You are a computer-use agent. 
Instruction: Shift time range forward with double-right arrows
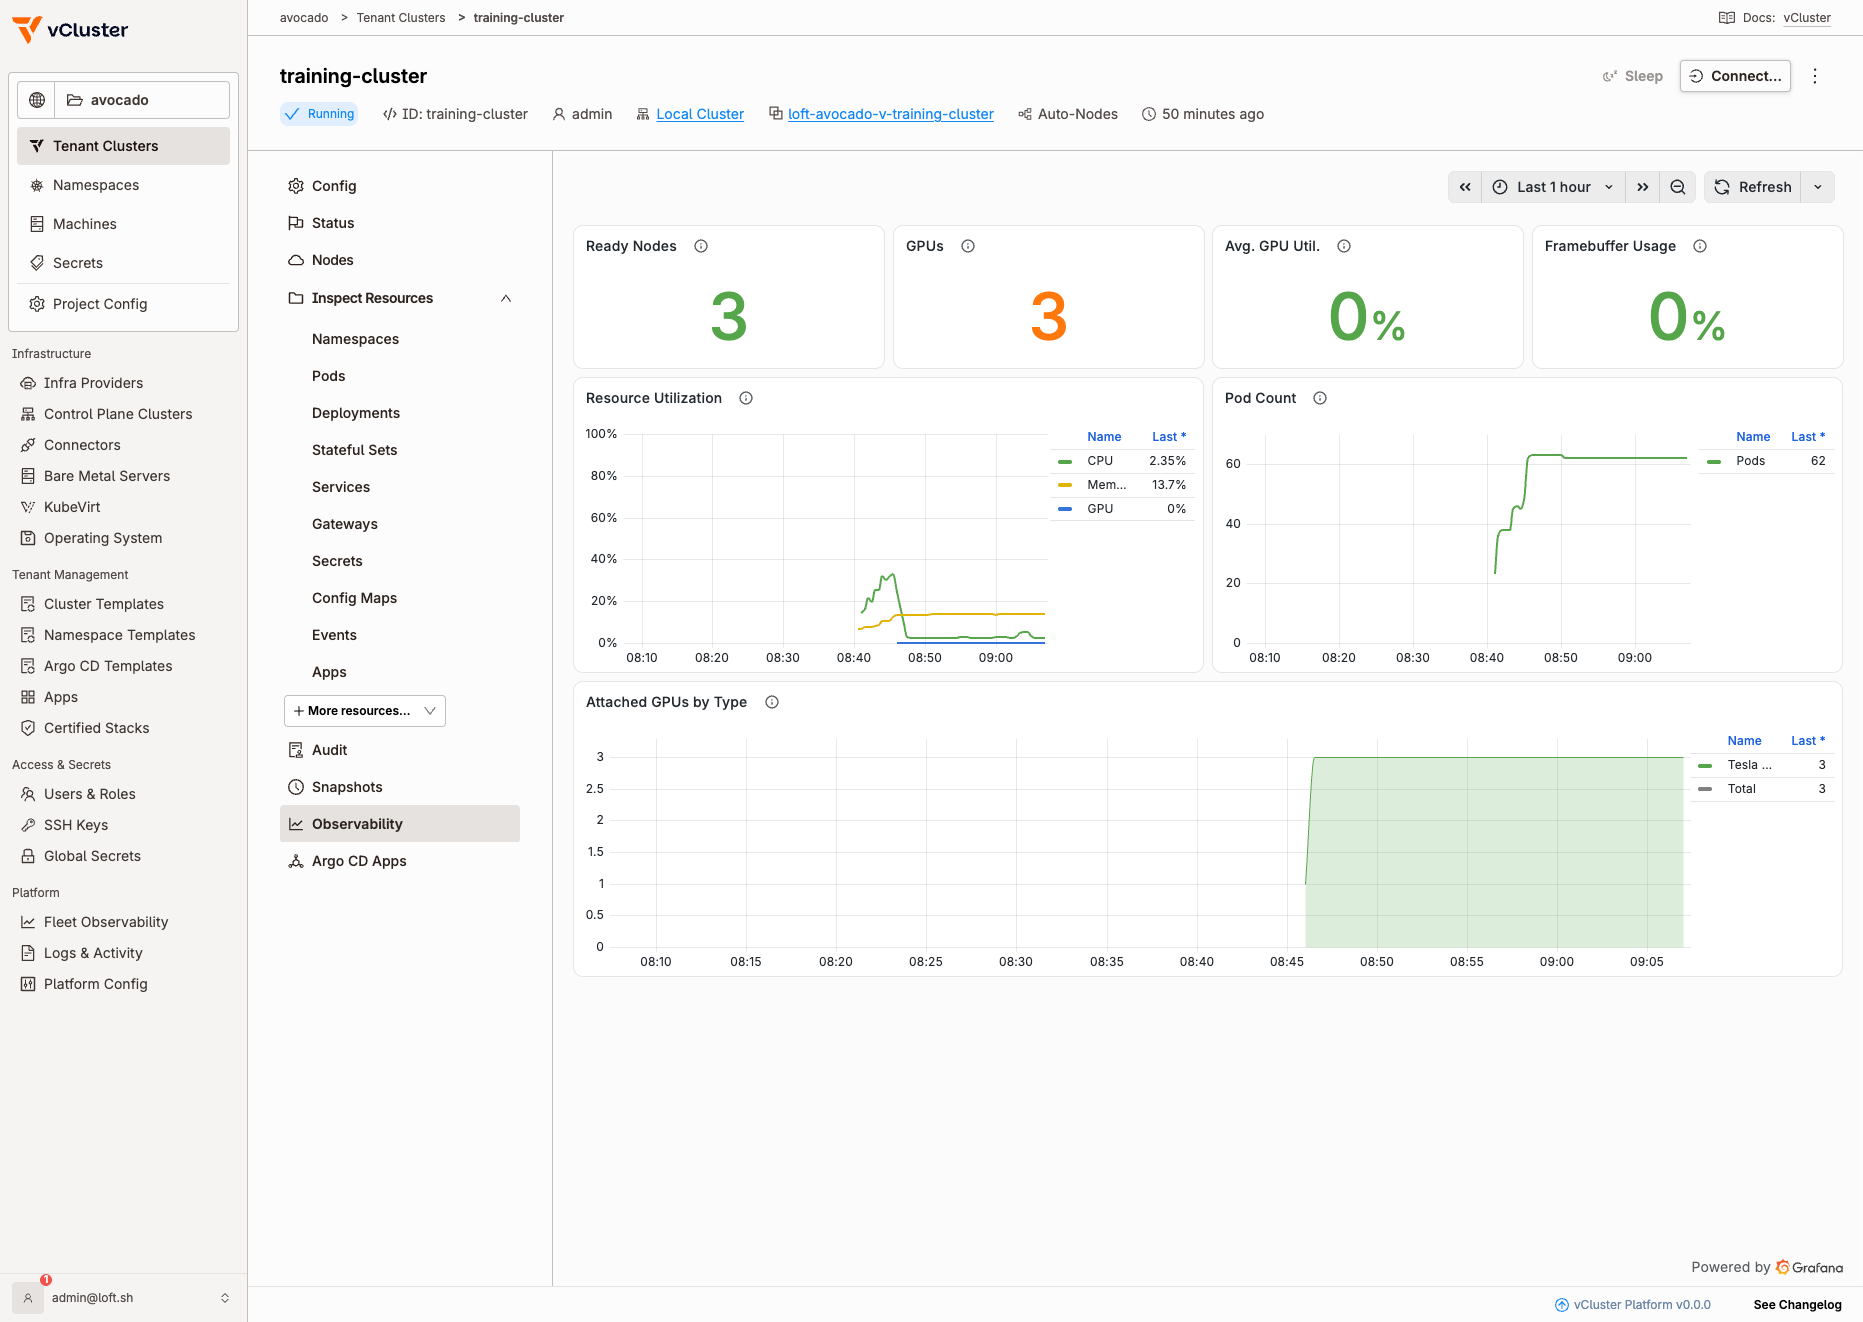(x=1643, y=187)
